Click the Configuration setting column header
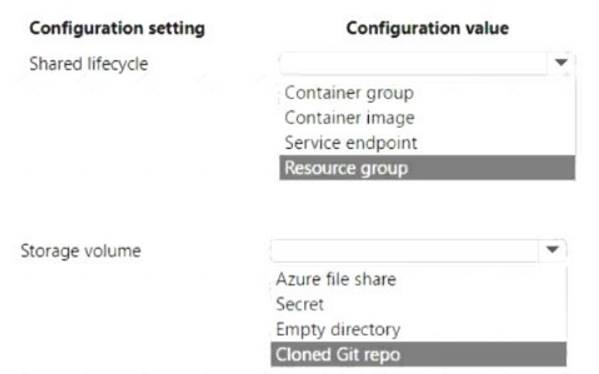The width and height of the screenshot is (599, 374). pos(117,29)
